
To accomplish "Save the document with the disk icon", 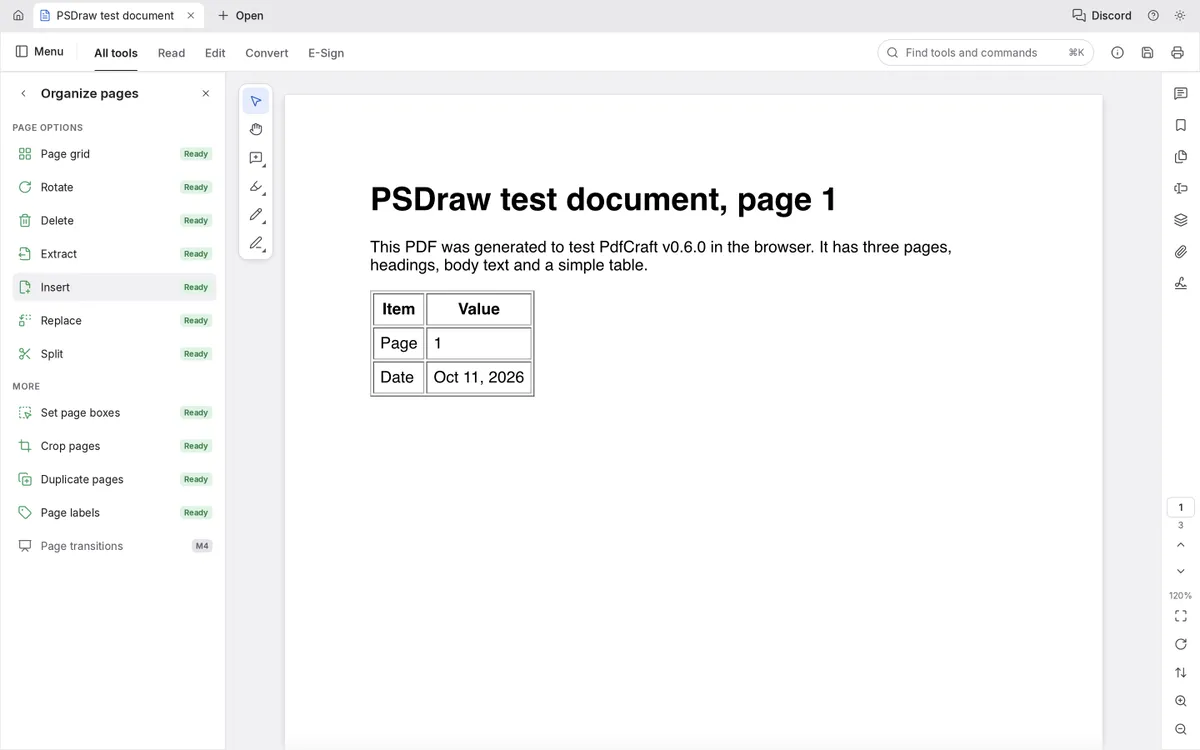I will (1147, 53).
